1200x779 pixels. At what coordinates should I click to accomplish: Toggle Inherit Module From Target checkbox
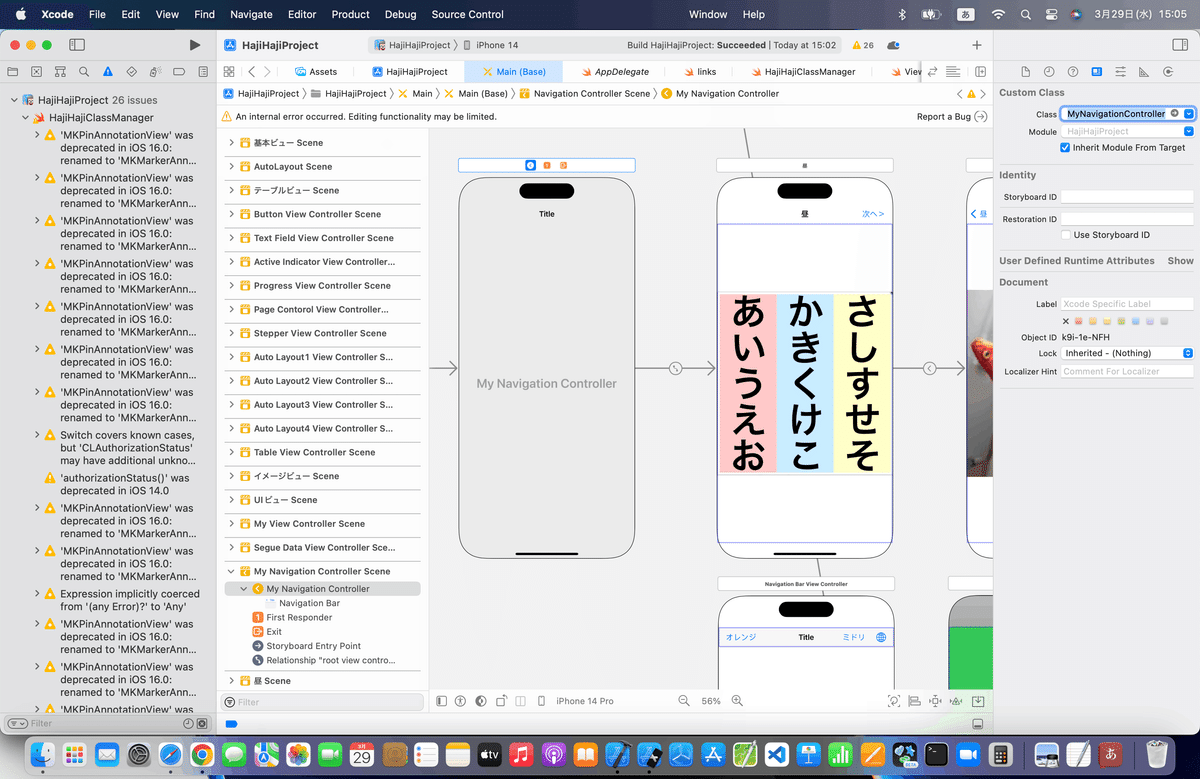(1065, 147)
